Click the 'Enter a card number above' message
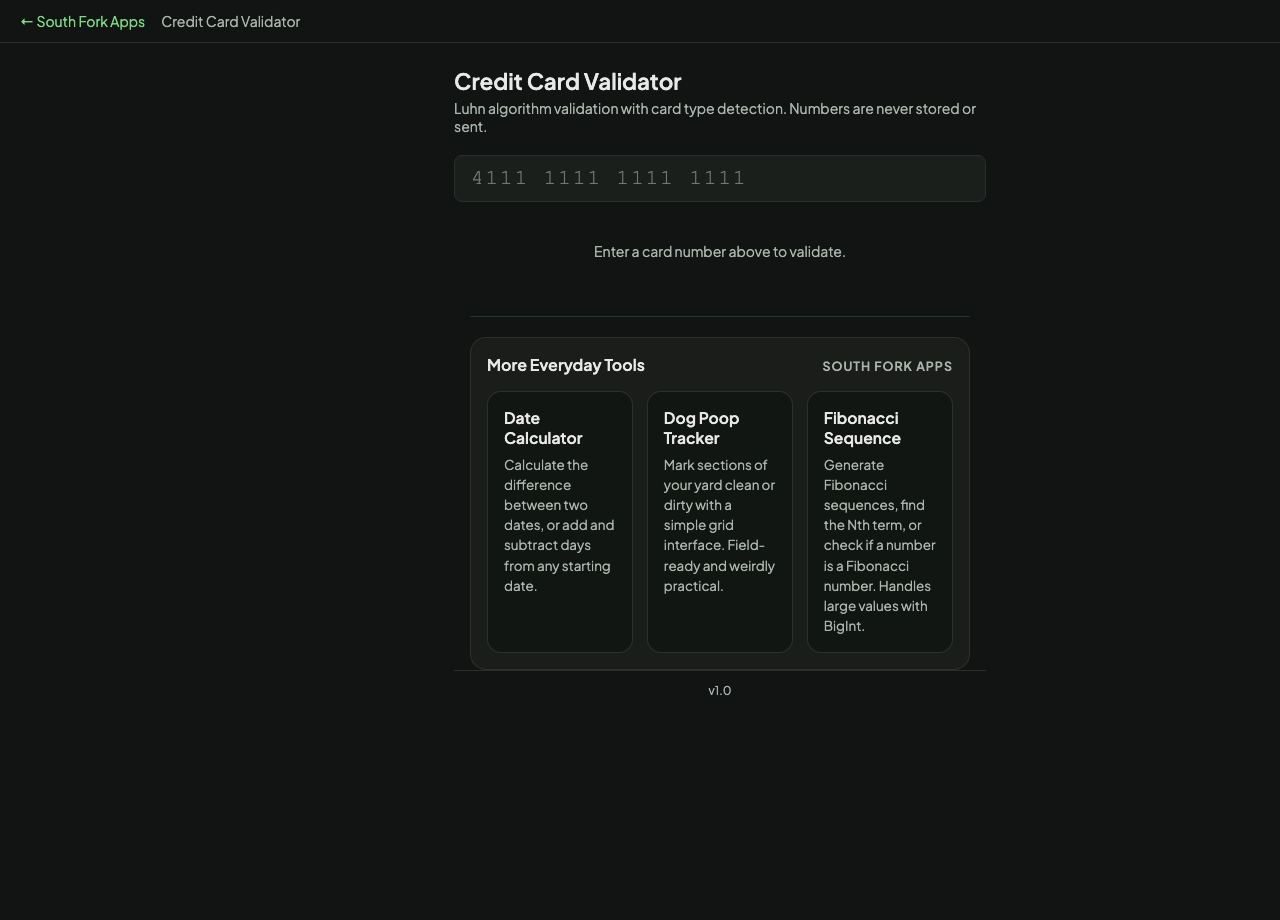The width and height of the screenshot is (1280, 920). 720,252
